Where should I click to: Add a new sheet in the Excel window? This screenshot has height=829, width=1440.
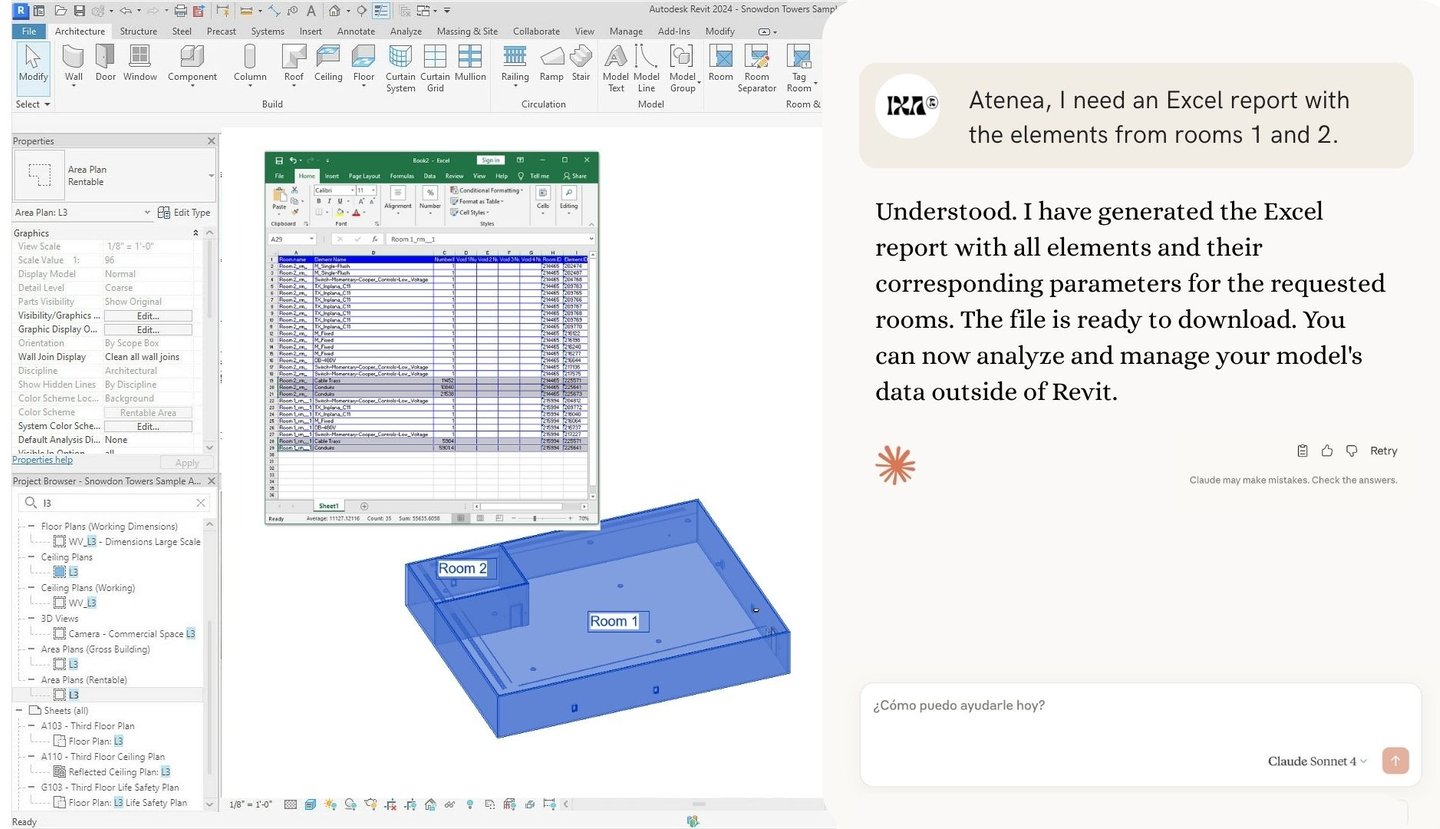[364, 506]
